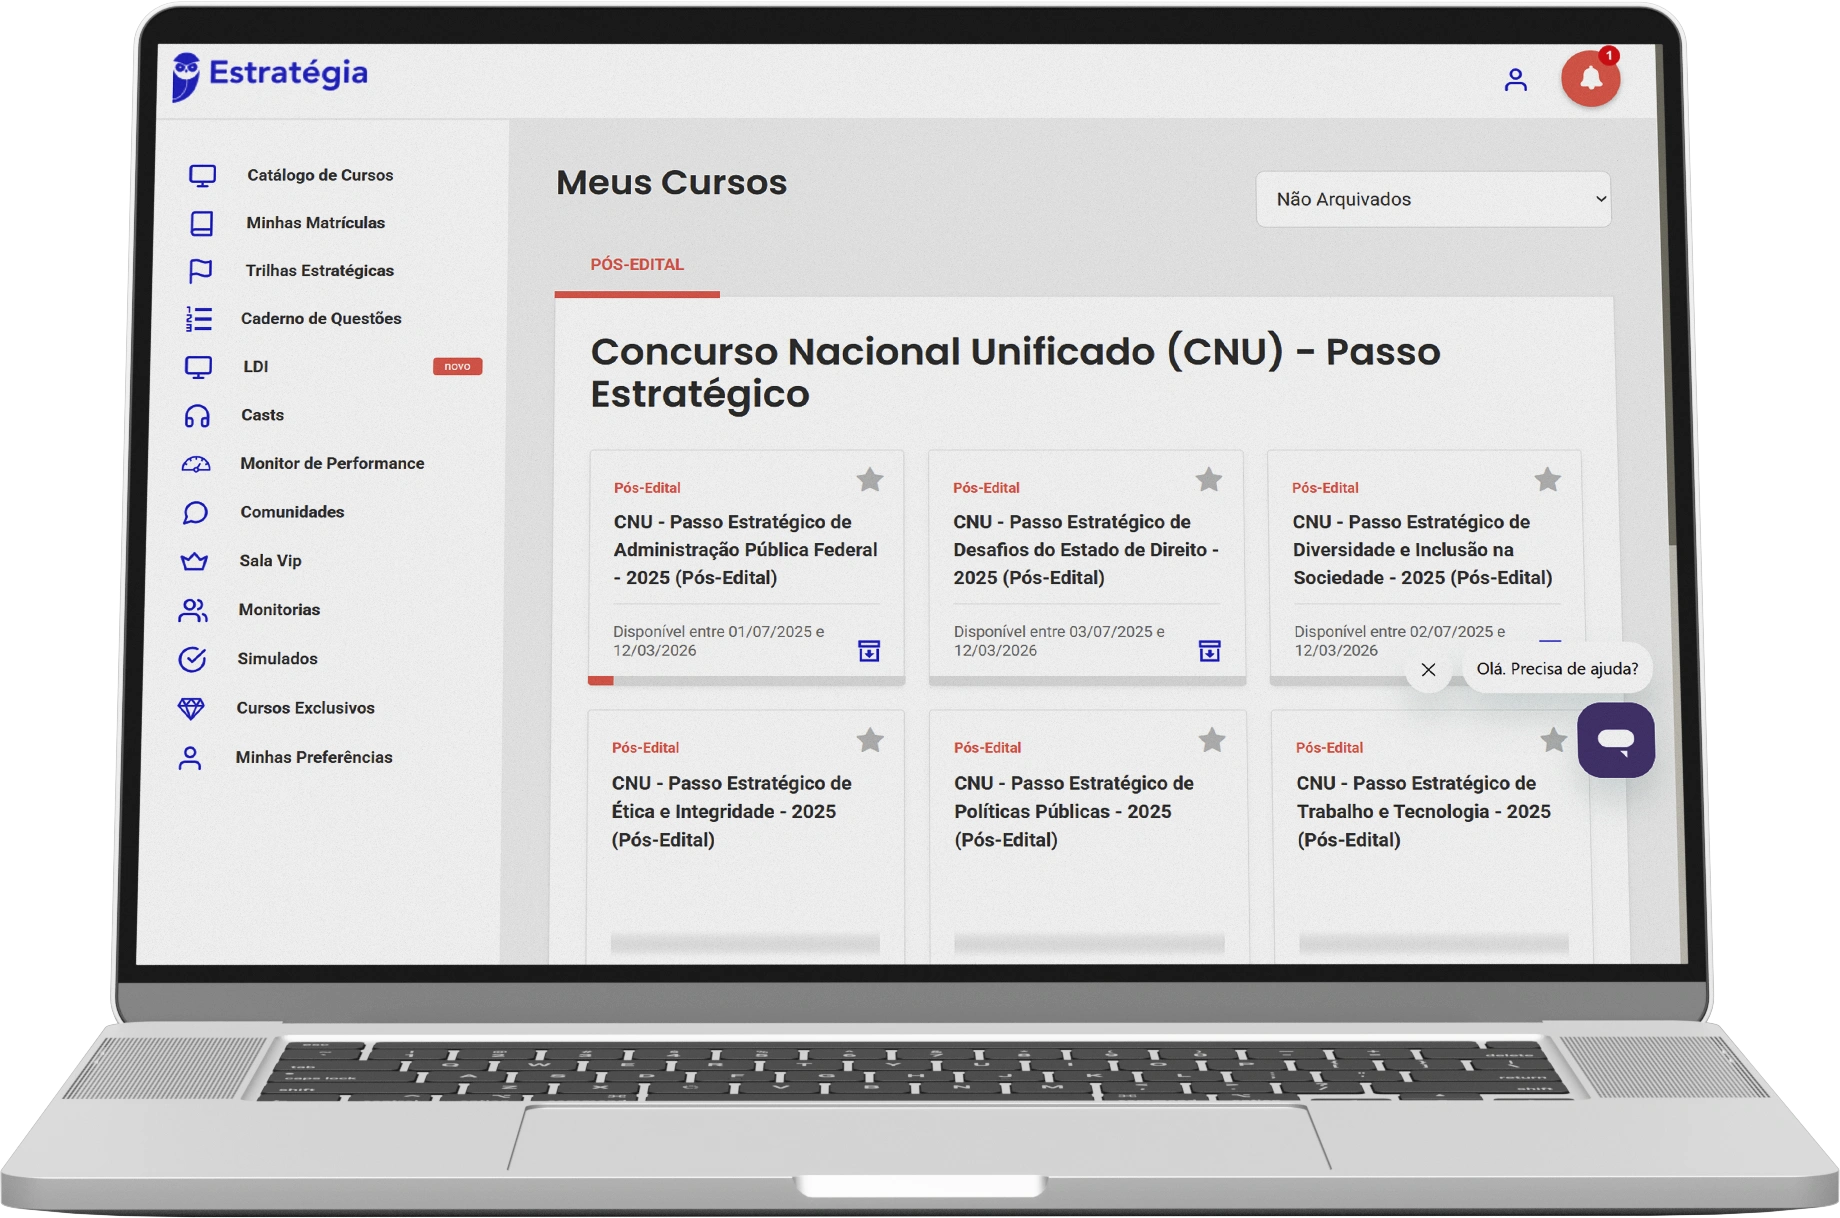Click the Casts headphones icon
Image resolution: width=1840 pixels, height=1218 pixels.
197,416
